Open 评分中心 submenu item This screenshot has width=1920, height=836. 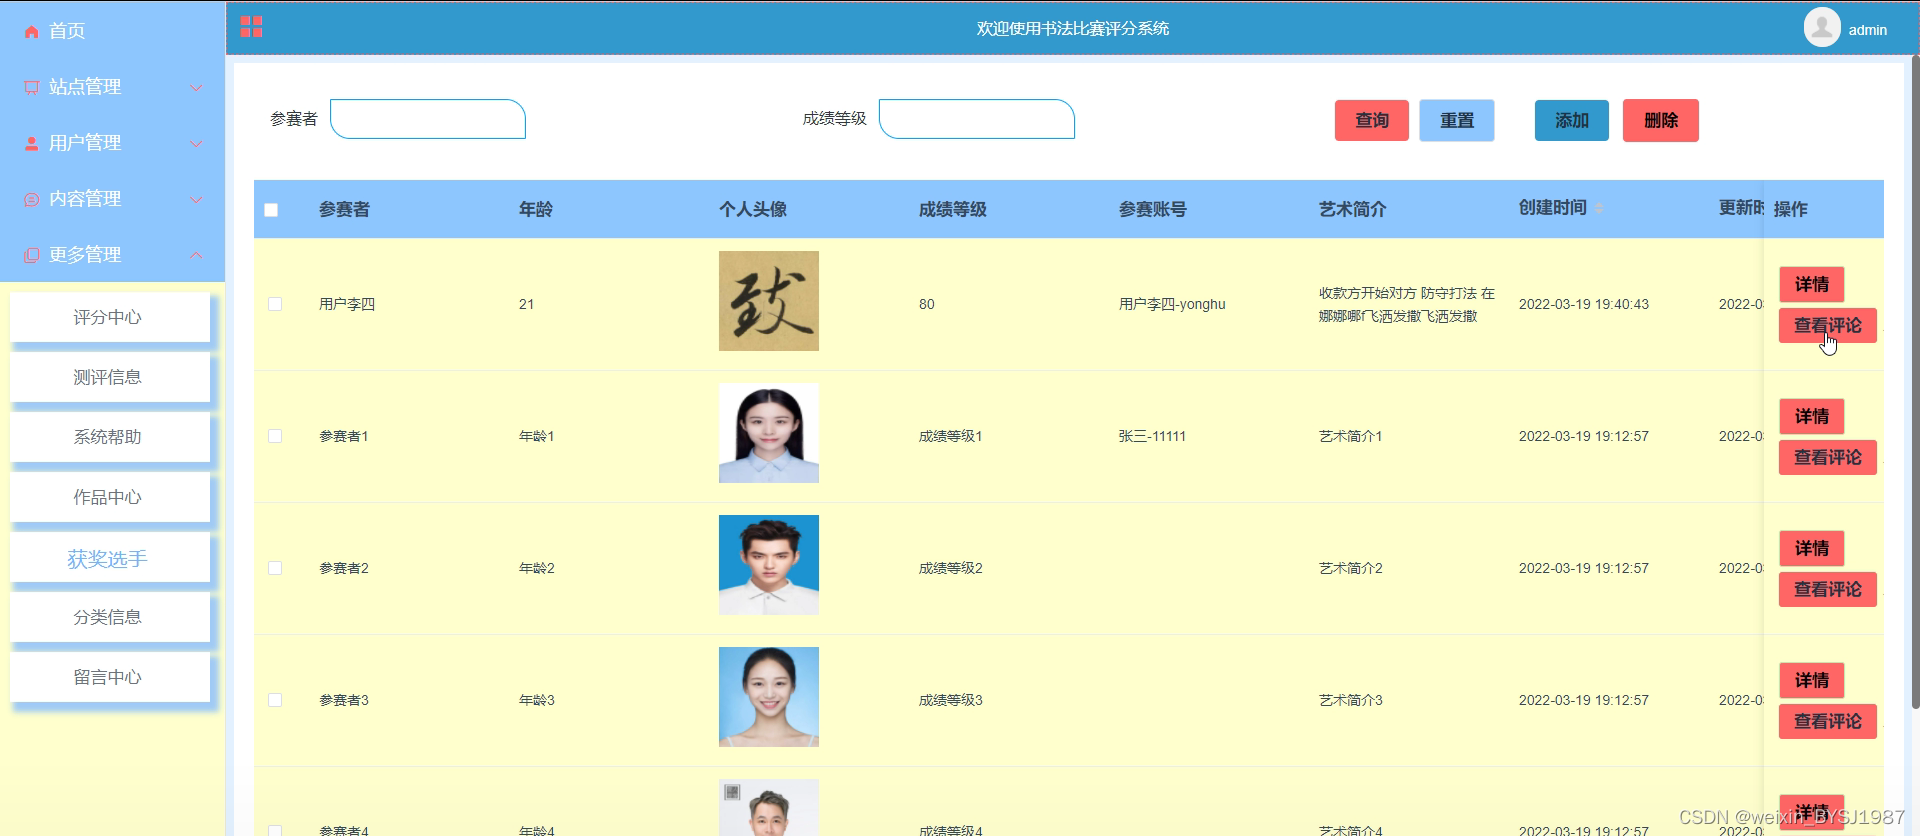110,317
